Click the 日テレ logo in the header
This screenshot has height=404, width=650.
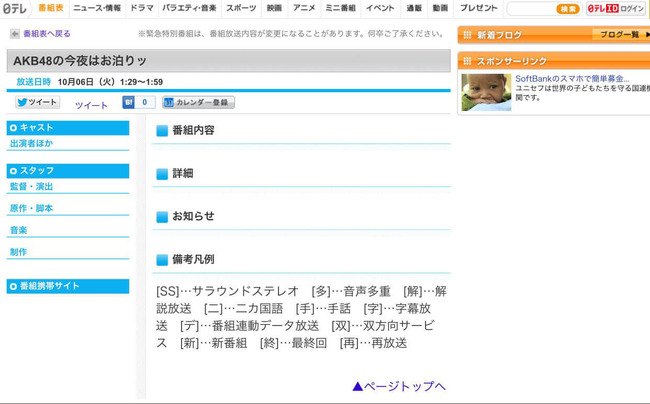[x=15, y=8]
